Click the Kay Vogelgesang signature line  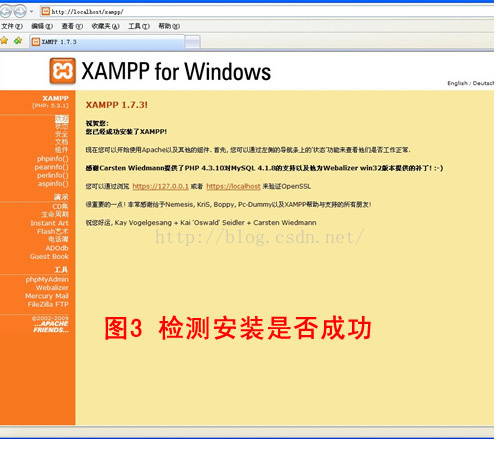coord(201,223)
